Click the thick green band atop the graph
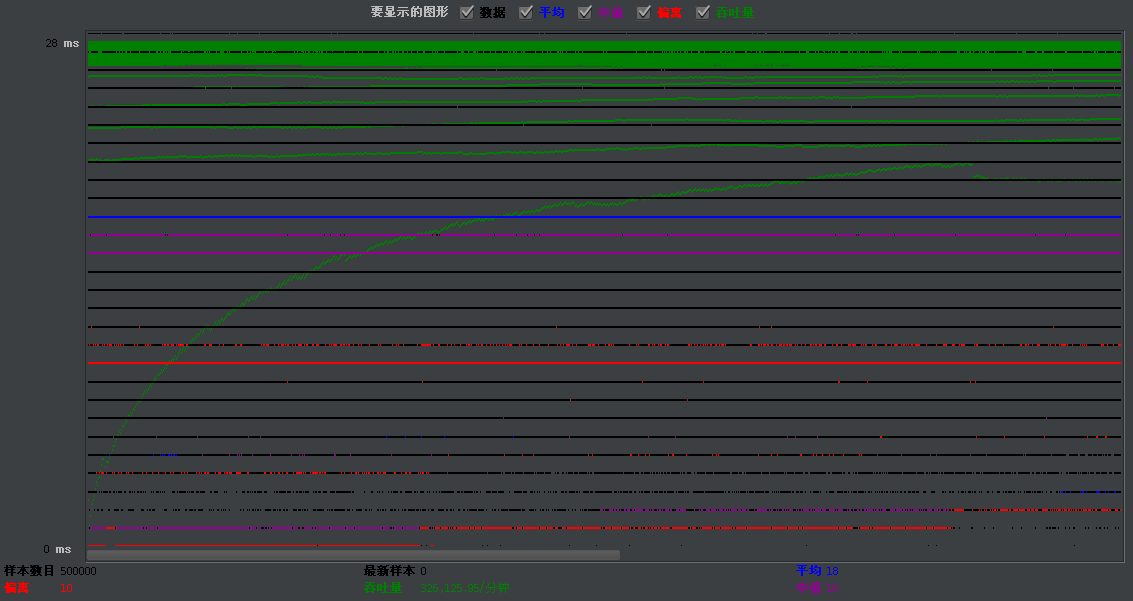 [x=600, y=55]
